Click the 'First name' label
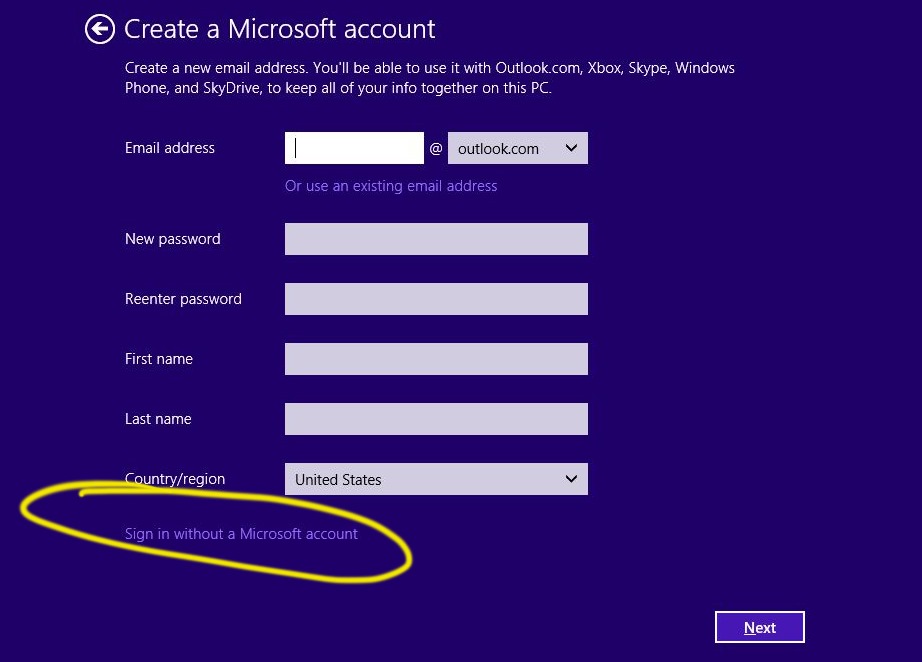The image size is (922, 662). pyautogui.click(x=159, y=359)
